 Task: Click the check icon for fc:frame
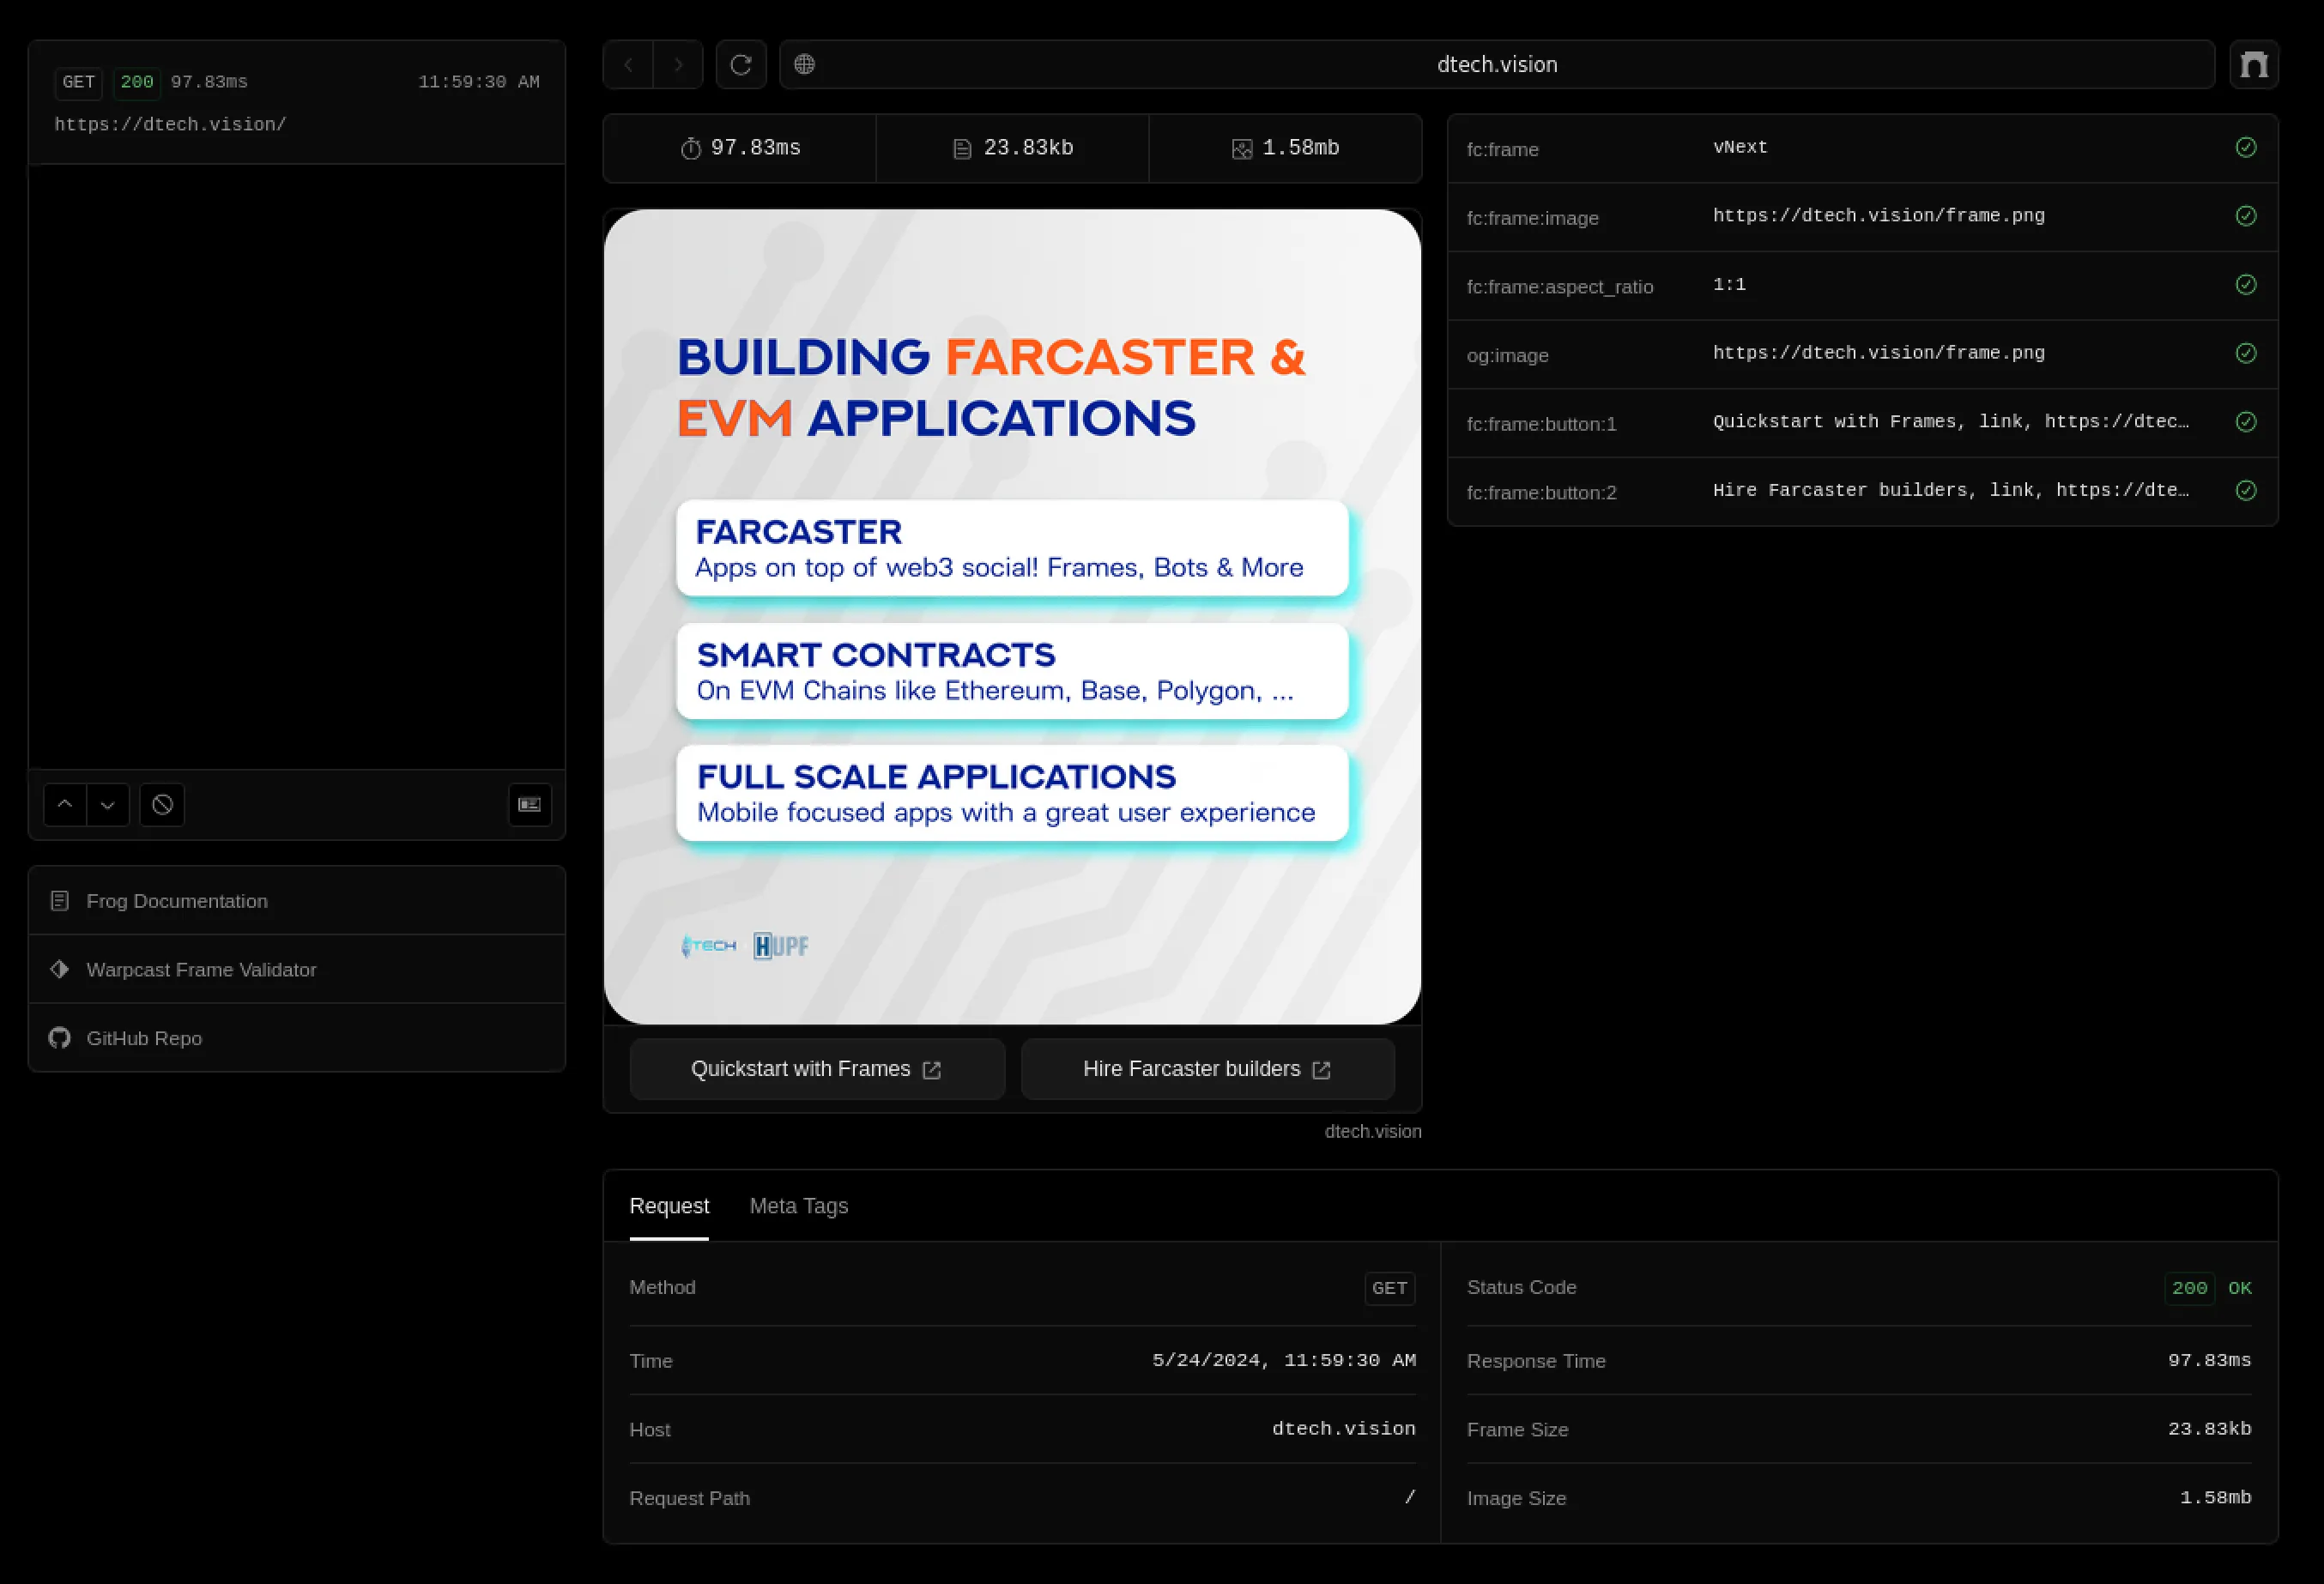[2246, 148]
